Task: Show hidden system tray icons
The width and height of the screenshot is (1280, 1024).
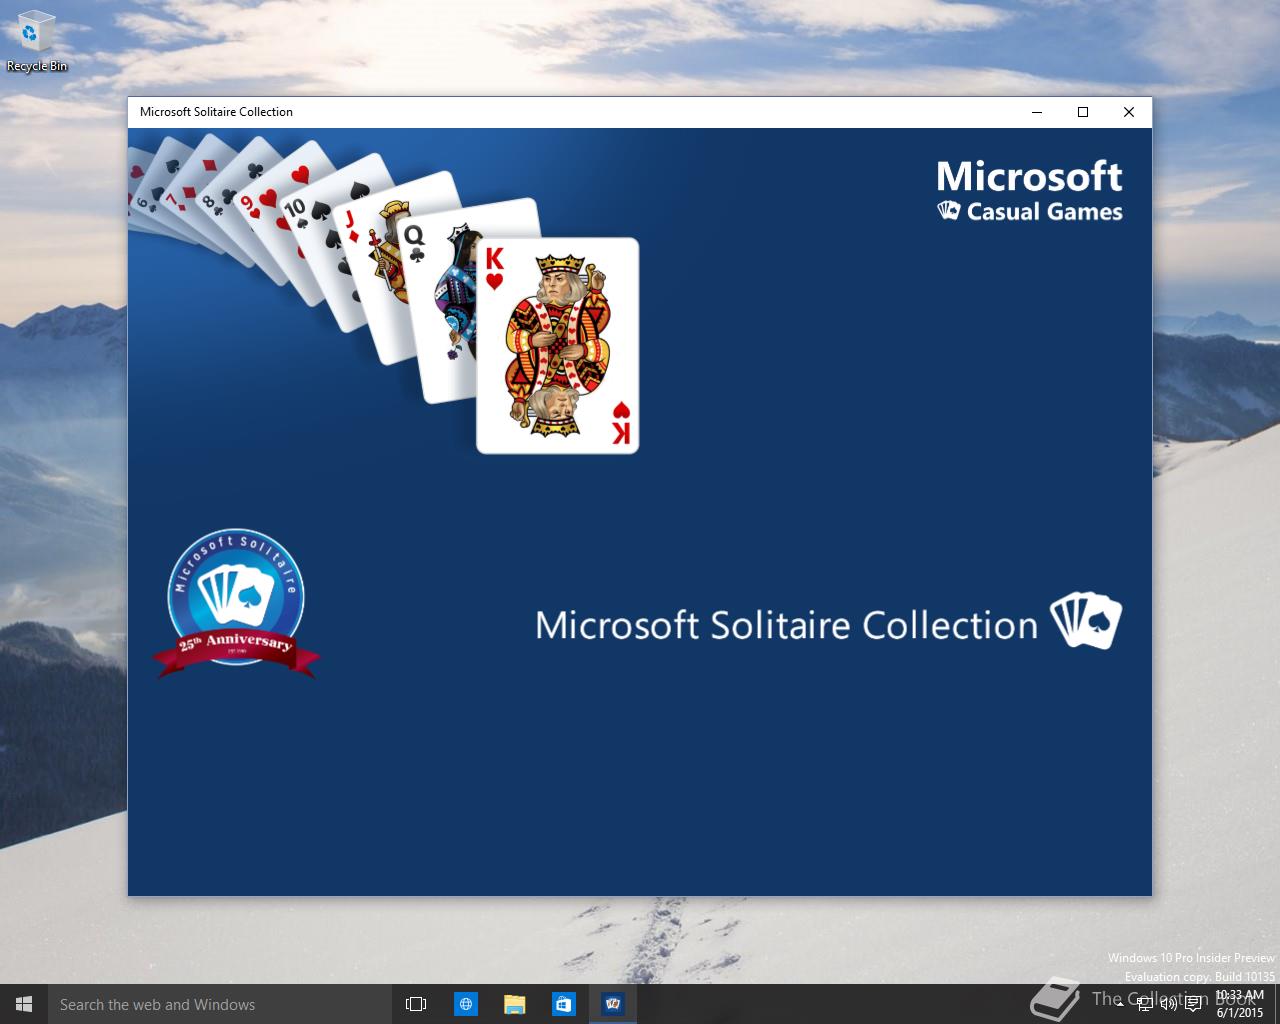Action: [1121, 1004]
